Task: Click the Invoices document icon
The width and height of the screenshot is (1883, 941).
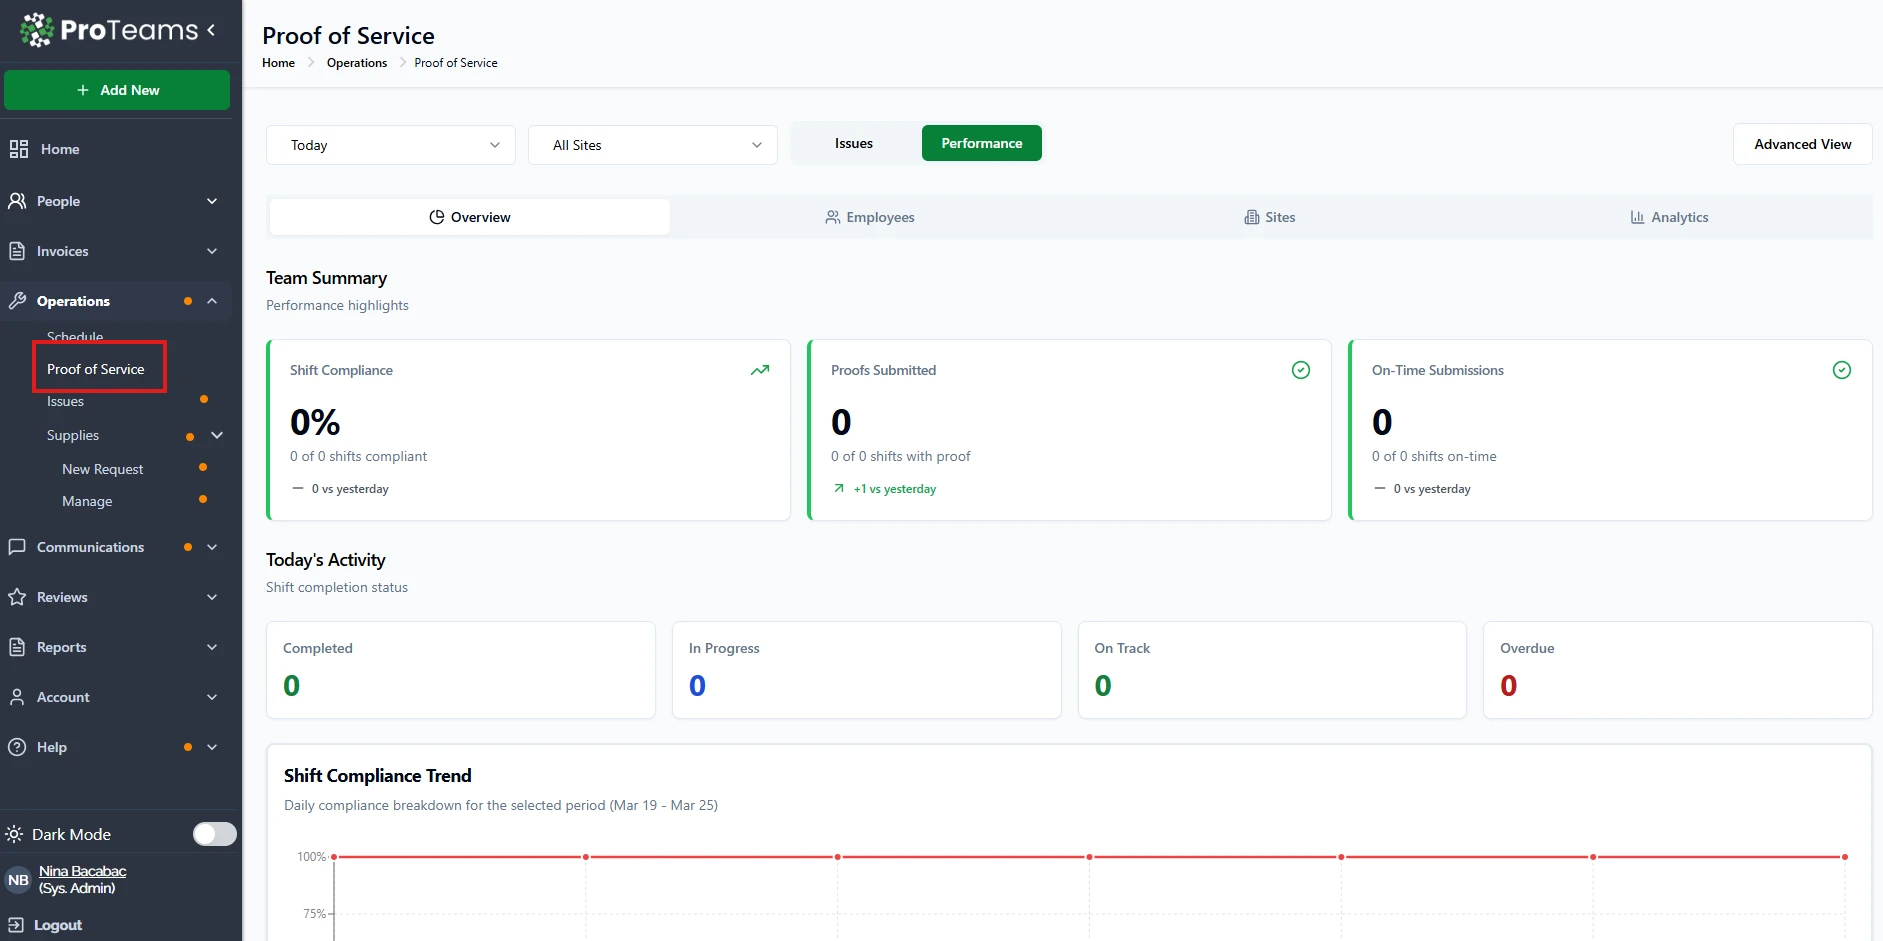Action: 17,251
